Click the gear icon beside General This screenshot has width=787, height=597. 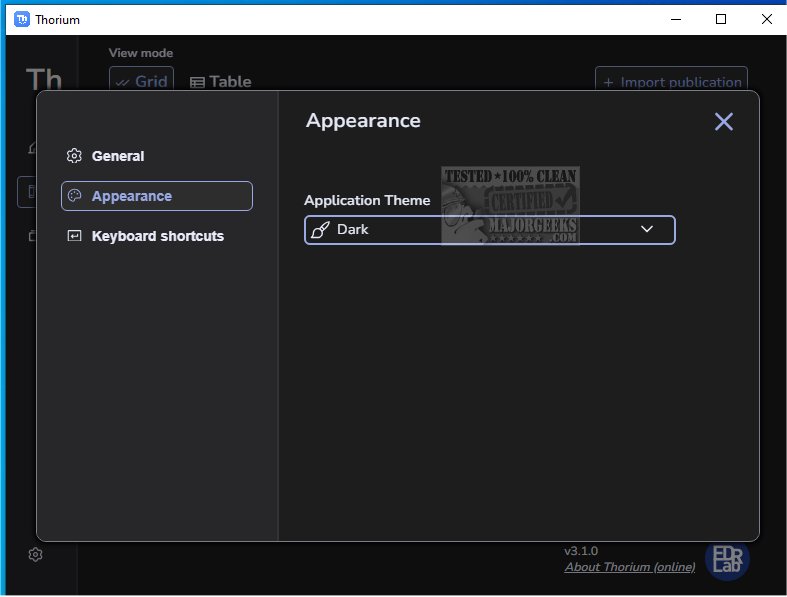pos(74,156)
